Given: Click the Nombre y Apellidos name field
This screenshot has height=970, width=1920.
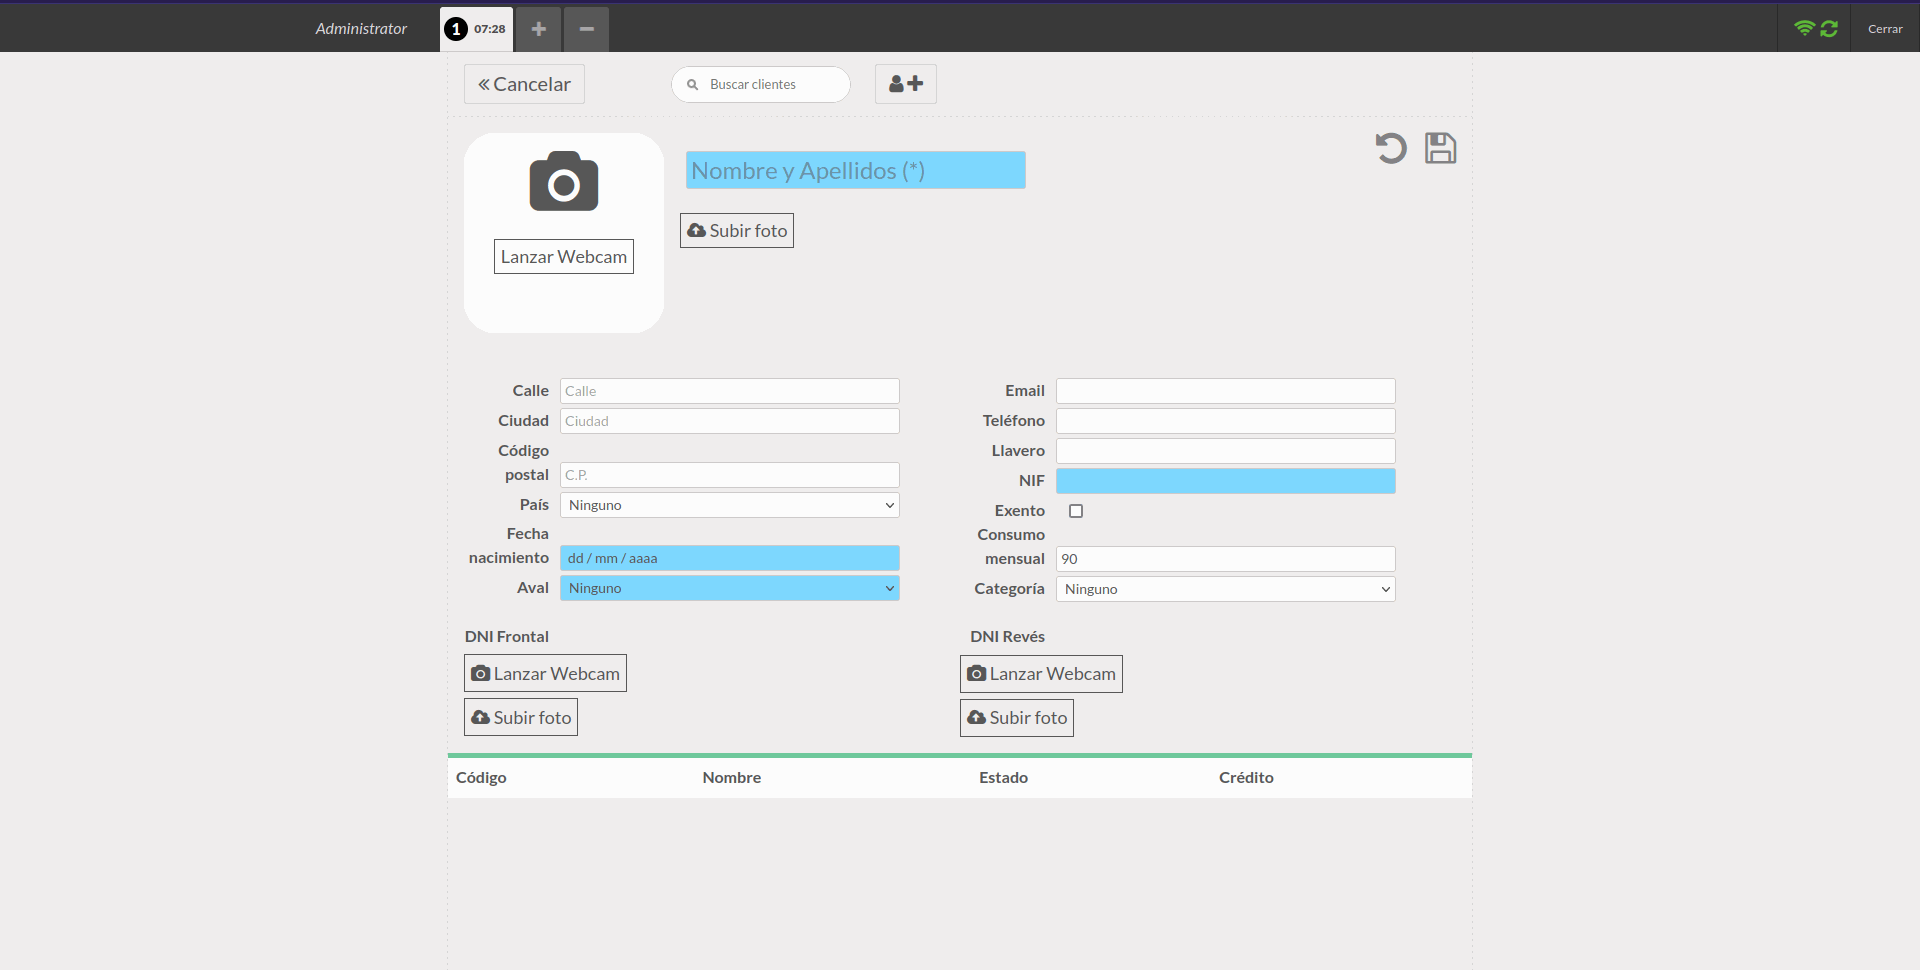Looking at the screenshot, I should point(856,170).
